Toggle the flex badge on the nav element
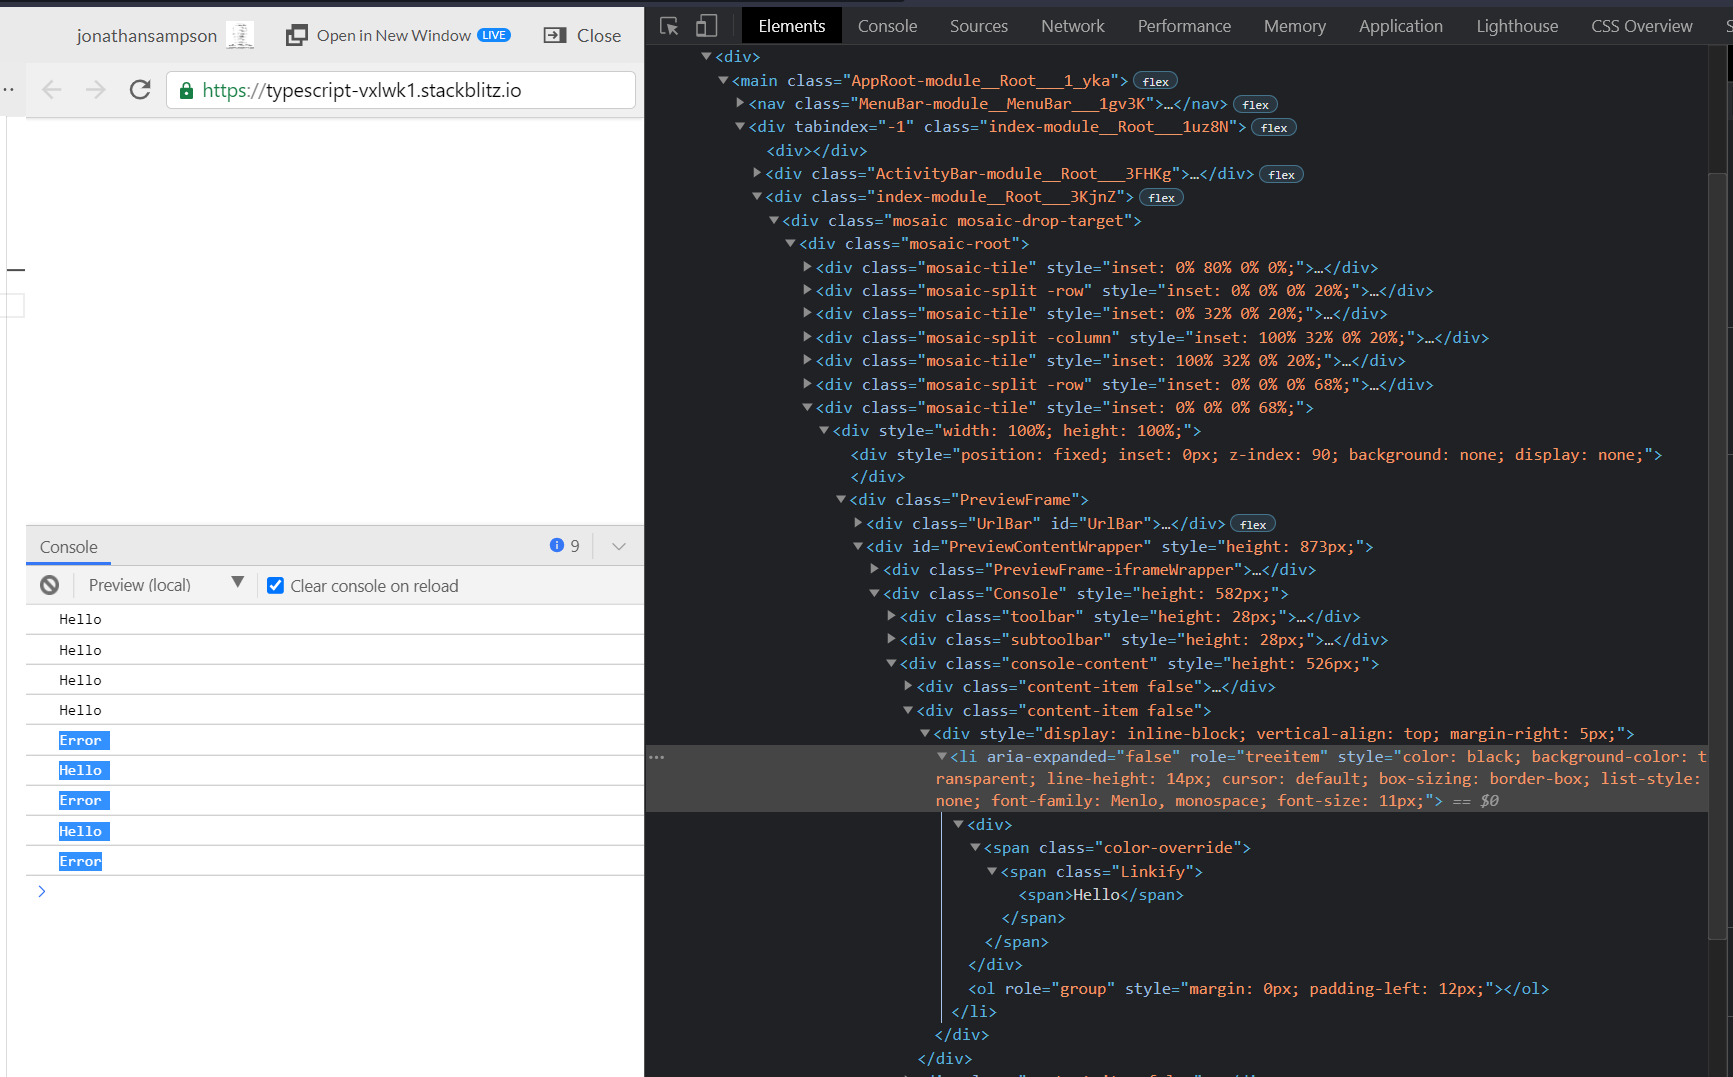 pos(1255,103)
